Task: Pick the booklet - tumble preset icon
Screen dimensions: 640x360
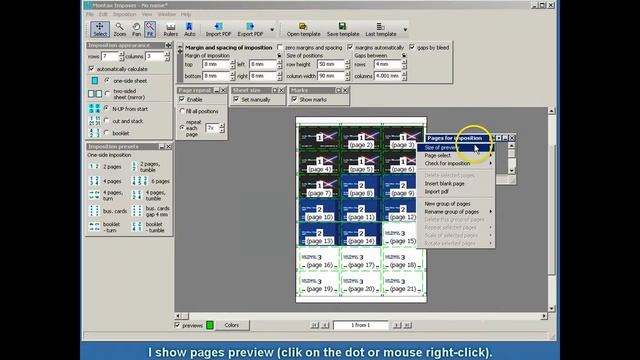Action: (x=137, y=227)
